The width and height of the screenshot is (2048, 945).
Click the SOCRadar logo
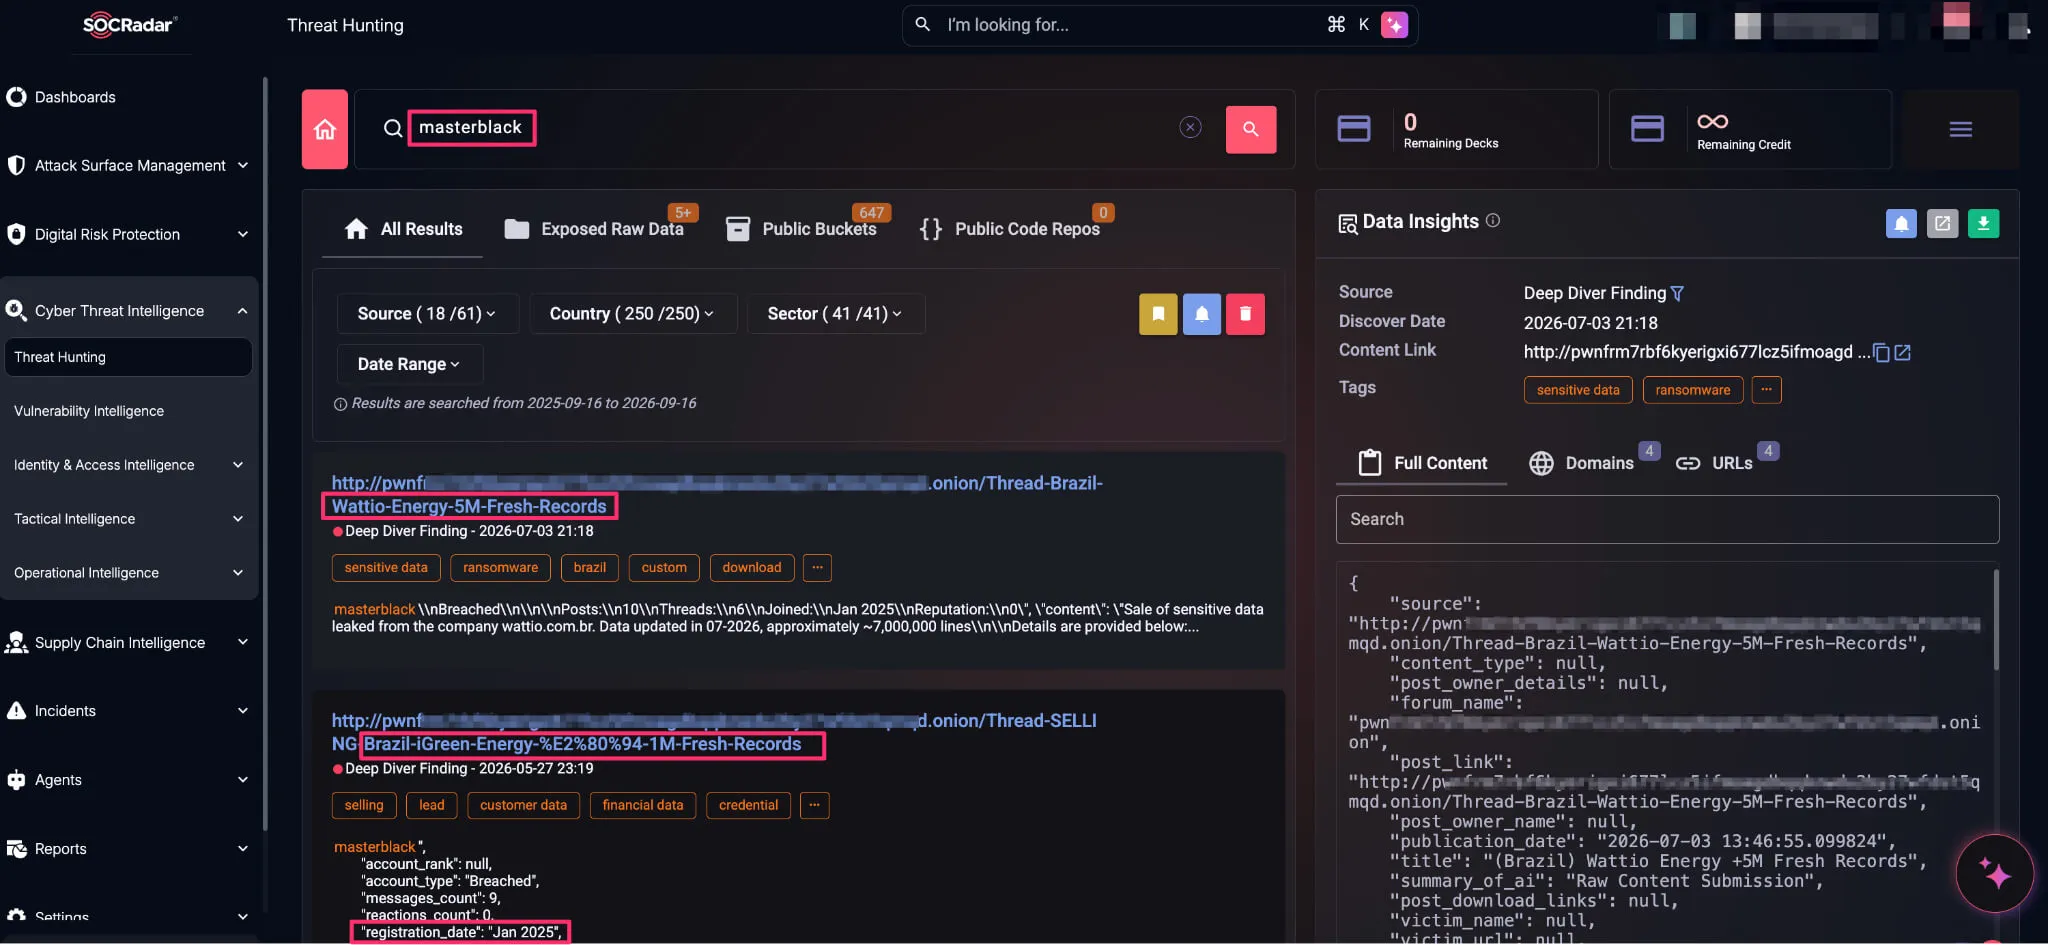pyautogui.click(x=130, y=25)
